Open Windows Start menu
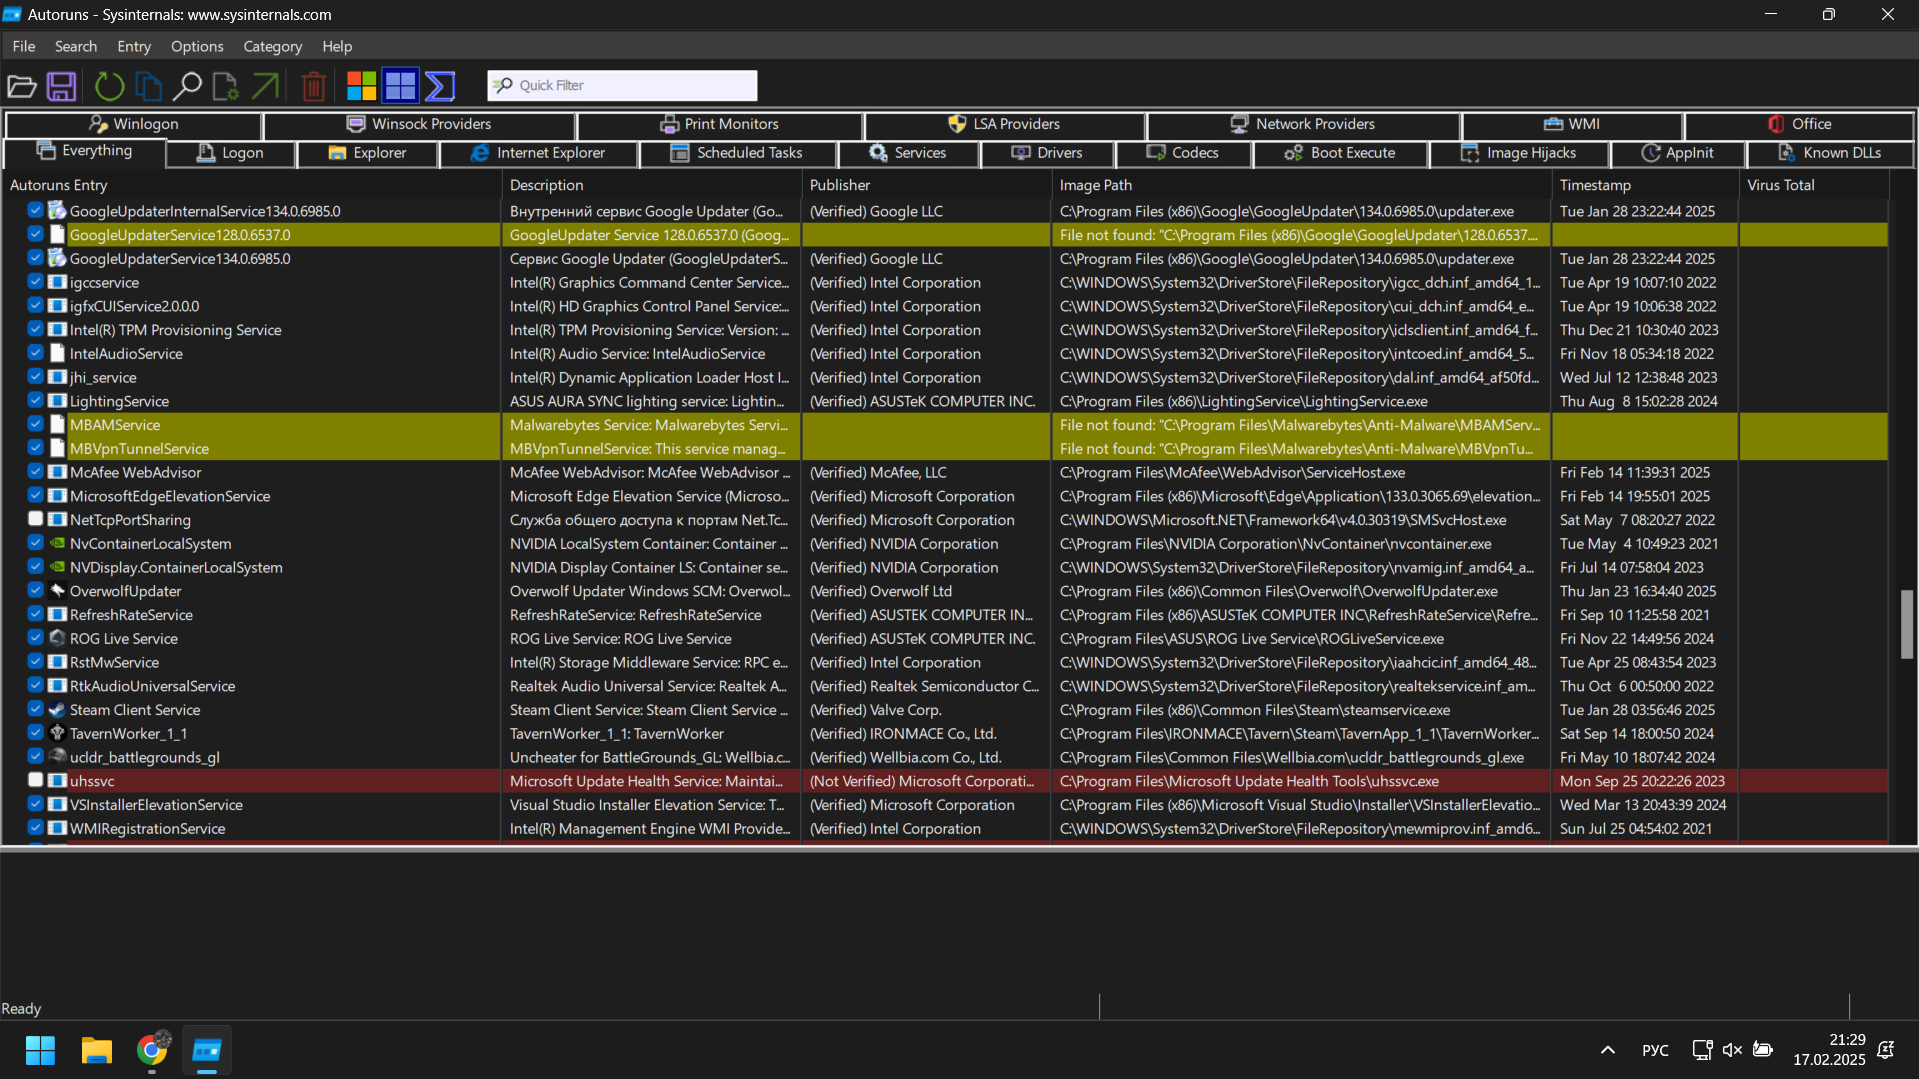Image resolution: width=1919 pixels, height=1079 pixels. (41, 1050)
